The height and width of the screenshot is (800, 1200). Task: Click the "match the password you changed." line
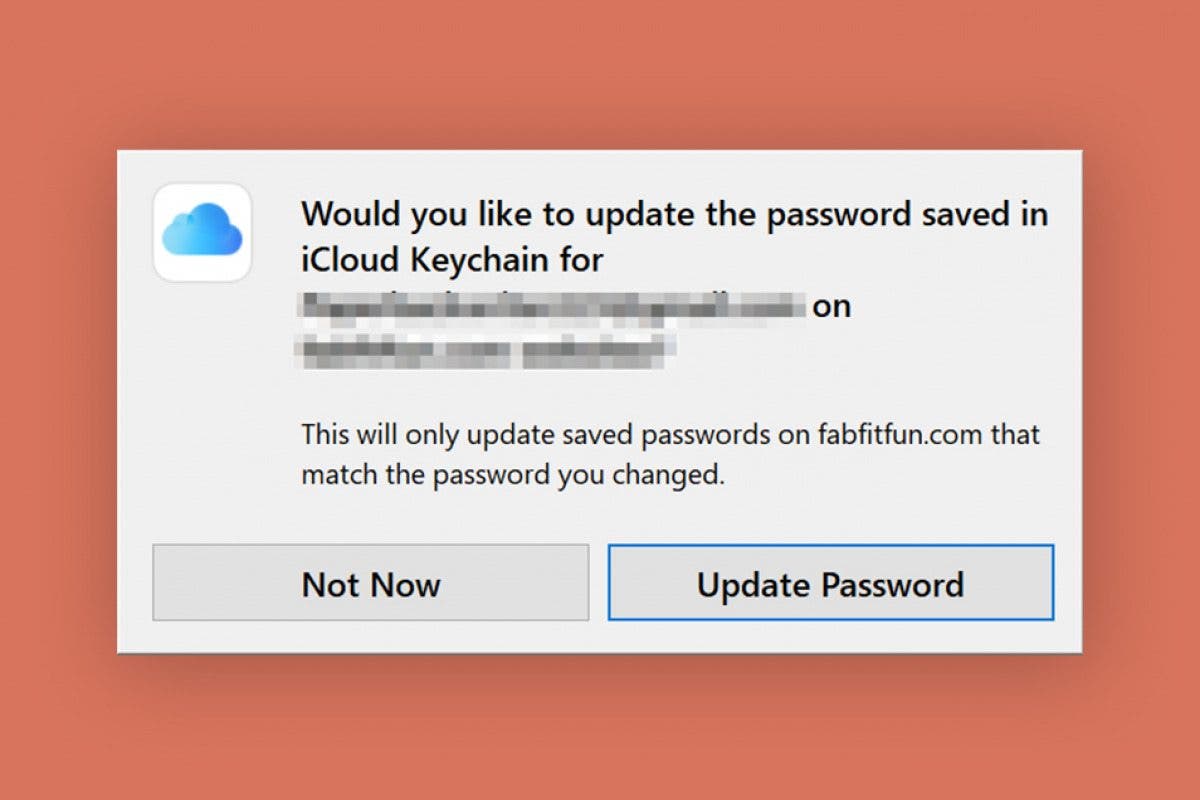tap(512, 475)
